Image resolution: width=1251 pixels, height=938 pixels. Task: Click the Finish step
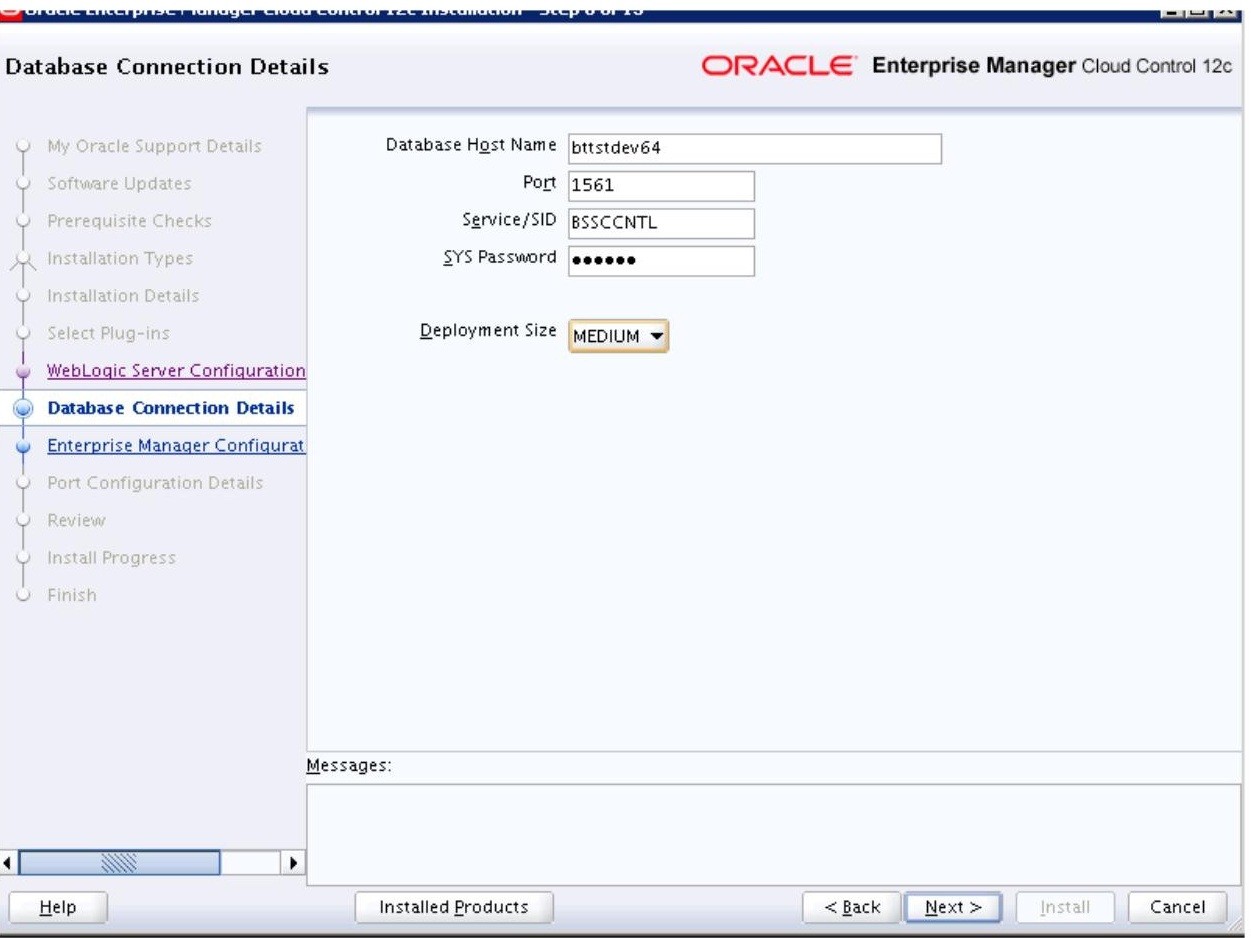(72, 595)
